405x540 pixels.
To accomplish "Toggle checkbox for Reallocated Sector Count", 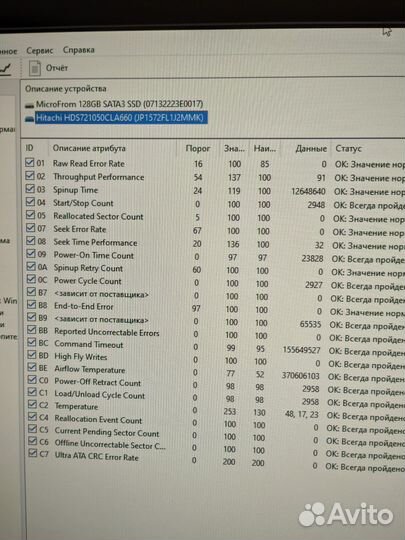I will tap(30, 215).
